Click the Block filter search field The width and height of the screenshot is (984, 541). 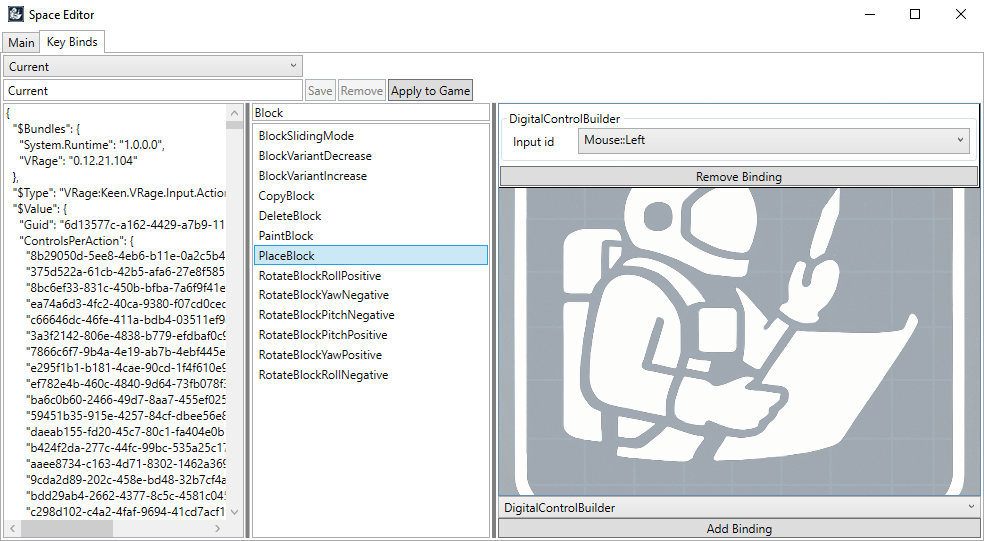point(370,113)
